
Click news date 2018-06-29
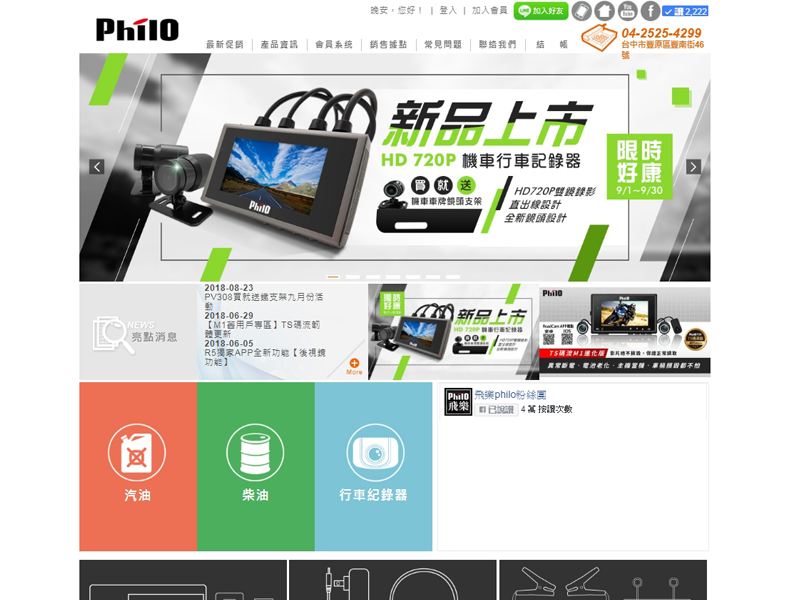pyautogui.click(x=229, y=316)
